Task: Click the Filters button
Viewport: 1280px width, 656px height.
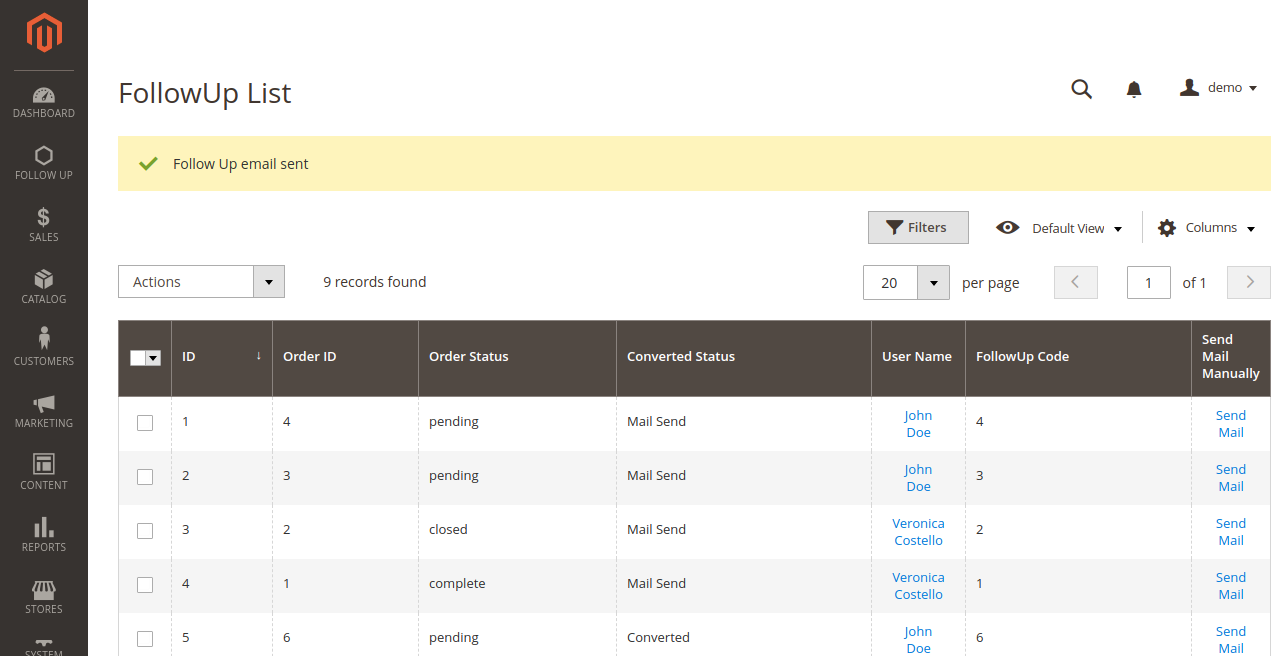Action: click(917, 227)
